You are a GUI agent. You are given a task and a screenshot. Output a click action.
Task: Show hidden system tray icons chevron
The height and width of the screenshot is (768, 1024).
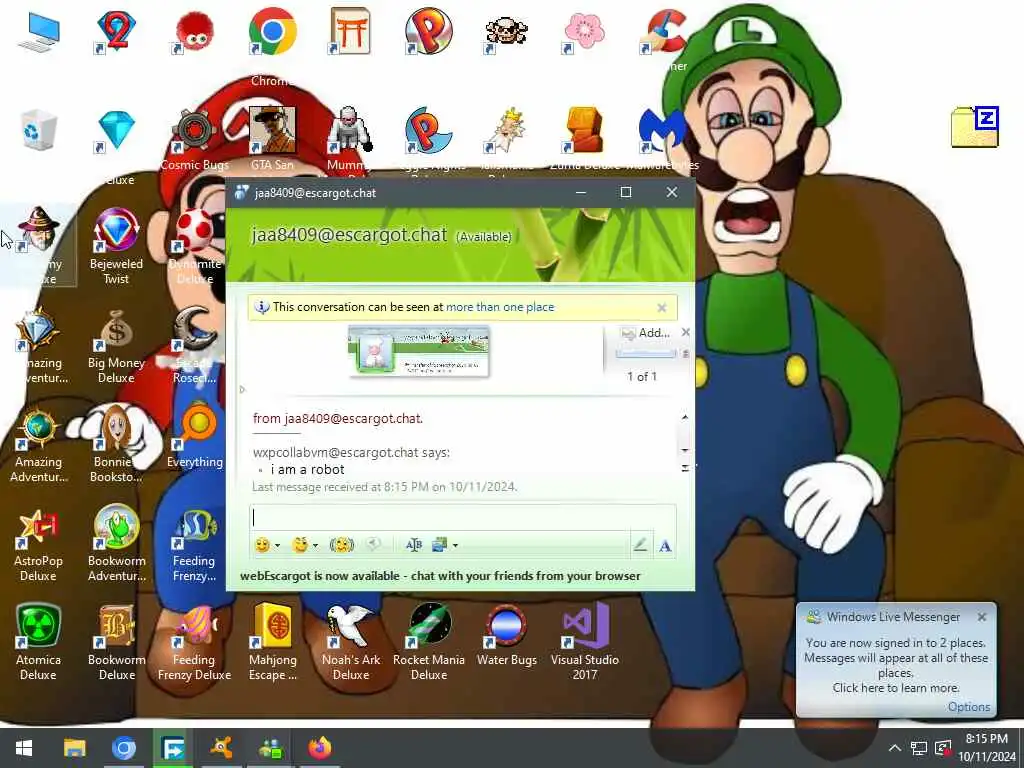[x=895, y=748]
